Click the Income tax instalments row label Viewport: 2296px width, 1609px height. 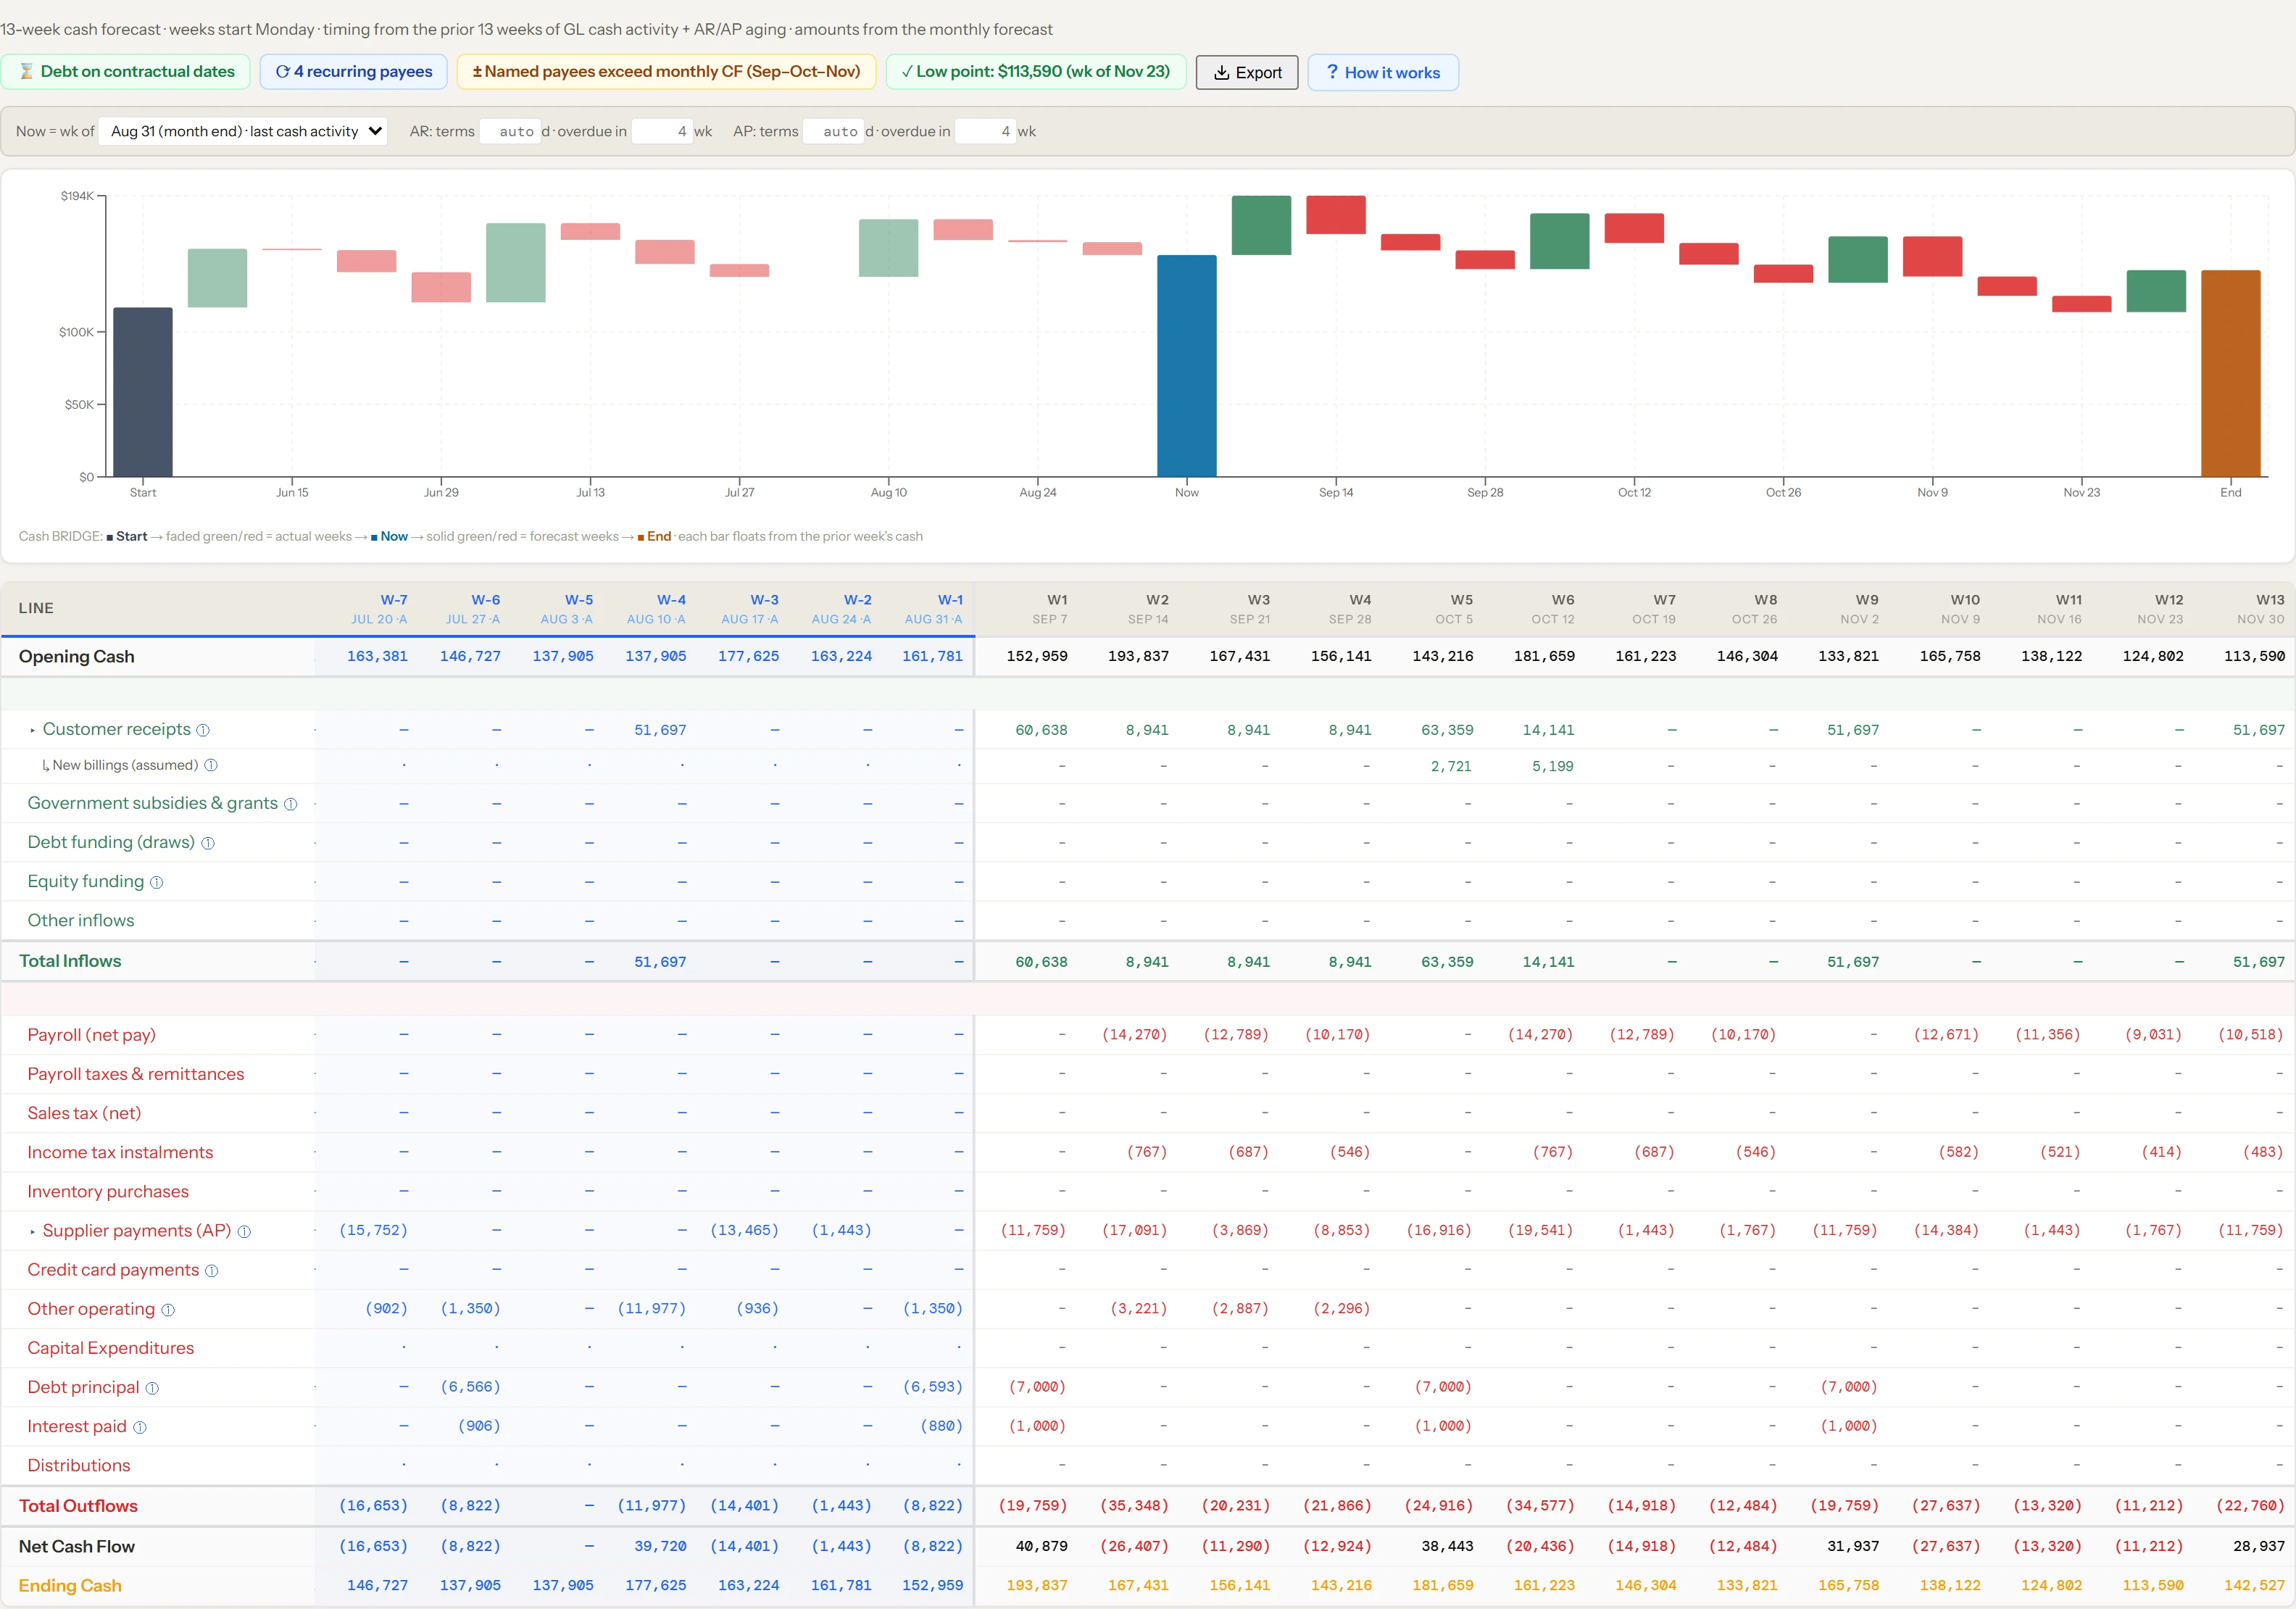tap(120, 1153)
